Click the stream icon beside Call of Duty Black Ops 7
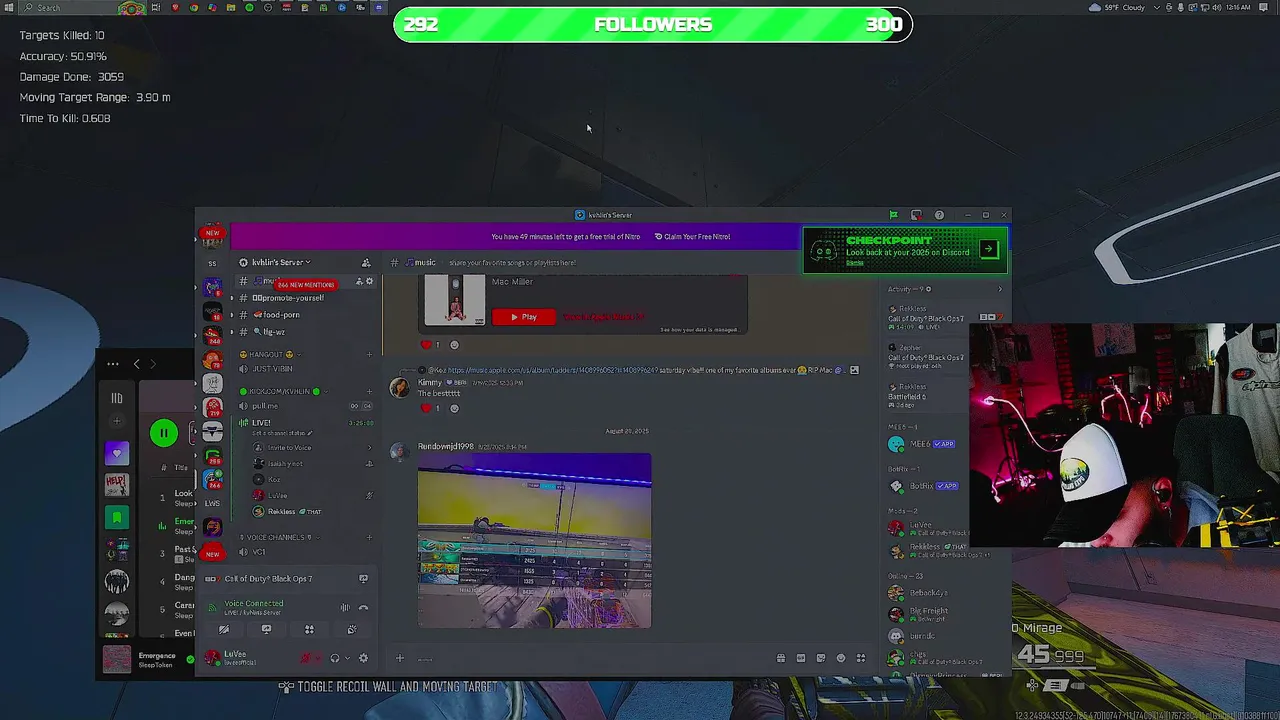This screenshot has height=720, width=1280. click(x=363, y=579)
